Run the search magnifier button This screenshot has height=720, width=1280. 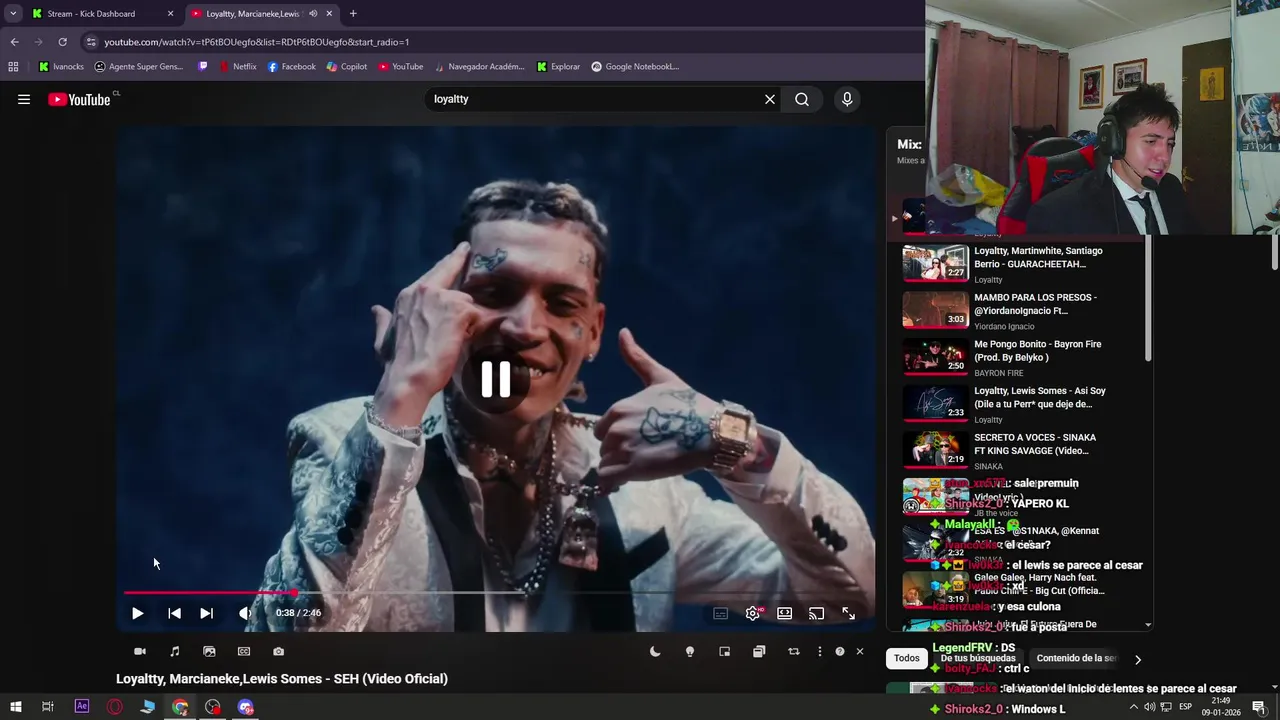tap(802, 99)
